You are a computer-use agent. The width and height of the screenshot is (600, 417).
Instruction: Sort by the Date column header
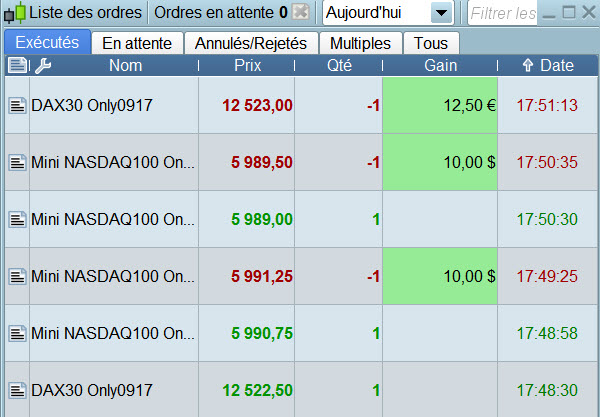click(557, 65)
